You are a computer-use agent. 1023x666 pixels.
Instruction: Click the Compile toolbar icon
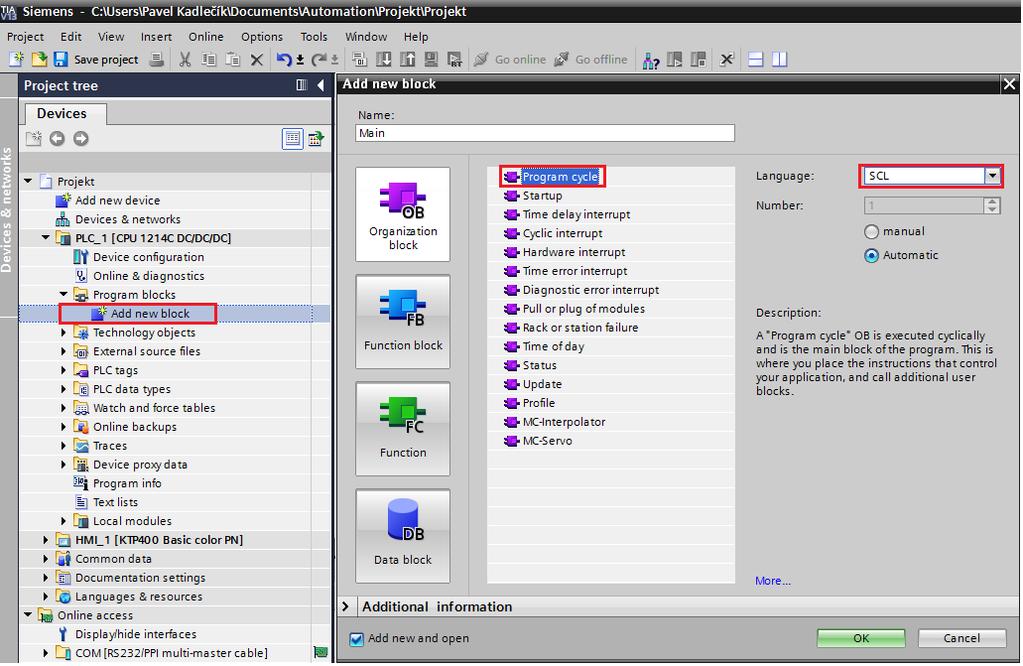[x=359, y=59]
